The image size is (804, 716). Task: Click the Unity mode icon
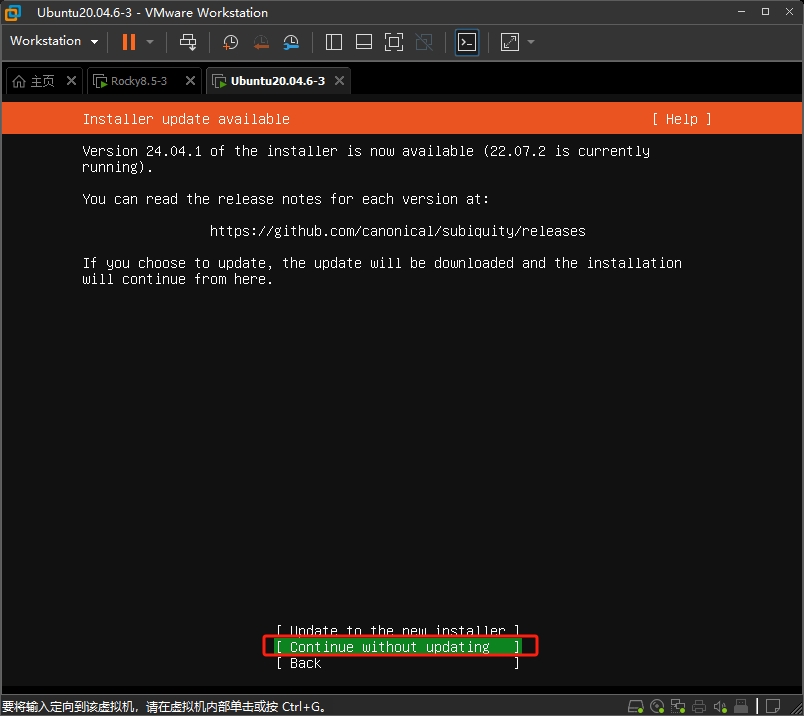pos(424,42)
